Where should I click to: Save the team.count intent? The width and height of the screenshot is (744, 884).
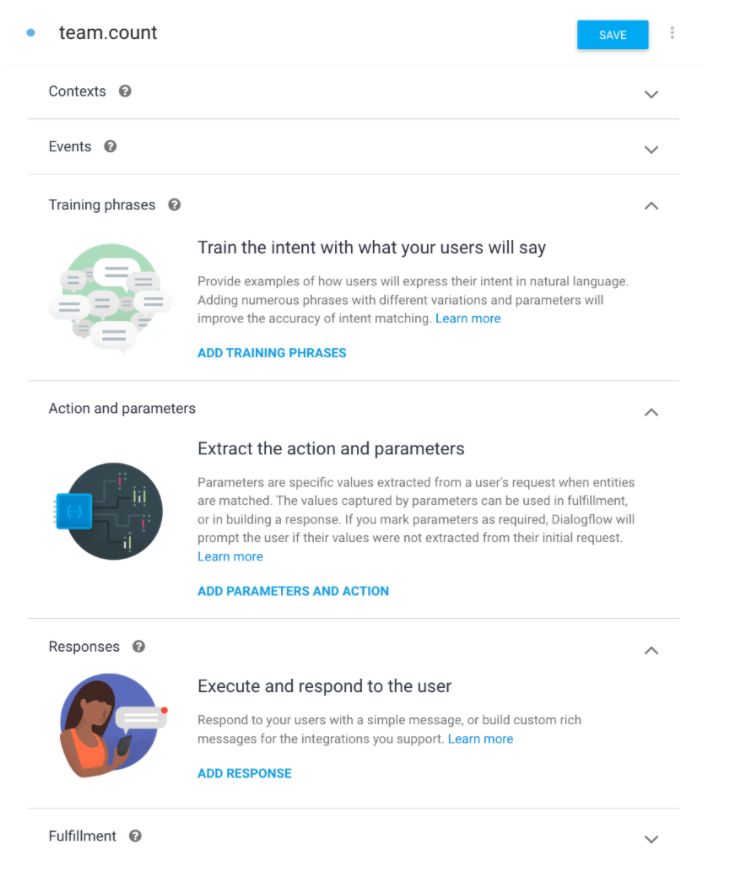(612, 33)
